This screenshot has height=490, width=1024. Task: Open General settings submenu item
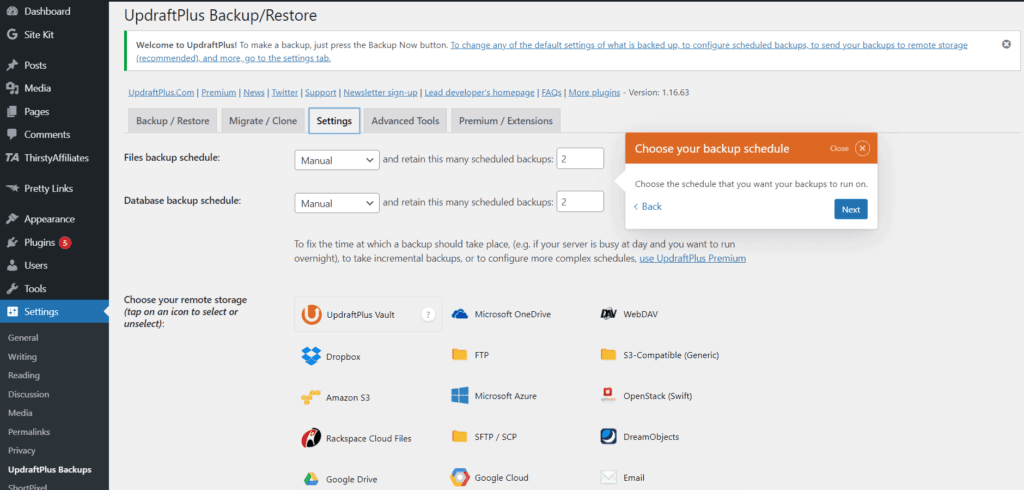click(23, 338)
